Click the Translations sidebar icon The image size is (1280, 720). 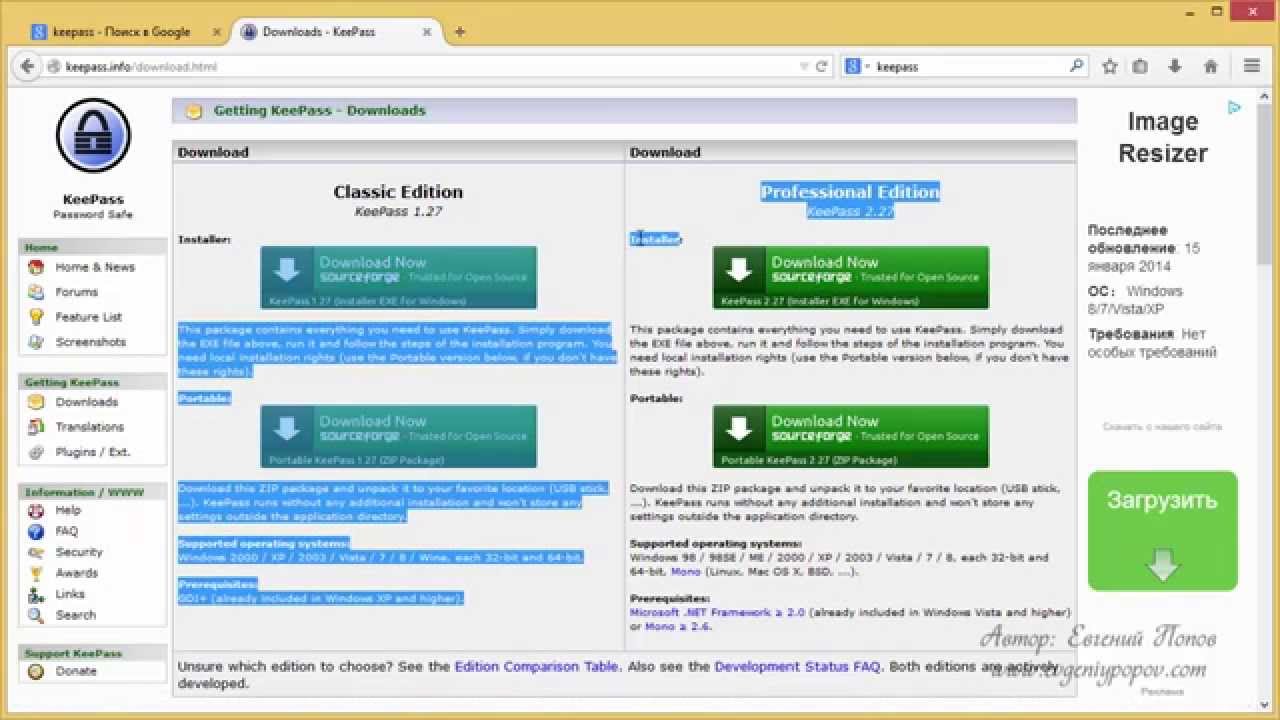(36, 427)
